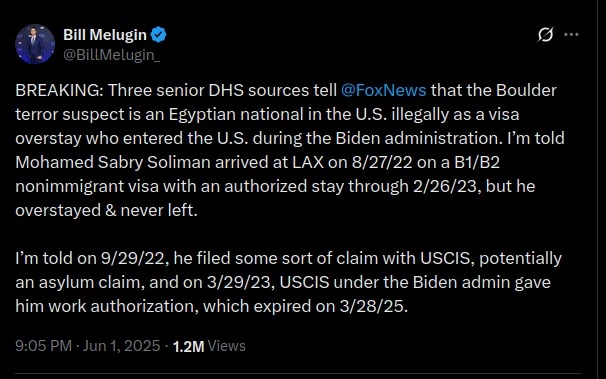Click the blue verified checkmark badge
Image resolution: width=606 pixels, height=379 pixels.
tap(158, 35)
